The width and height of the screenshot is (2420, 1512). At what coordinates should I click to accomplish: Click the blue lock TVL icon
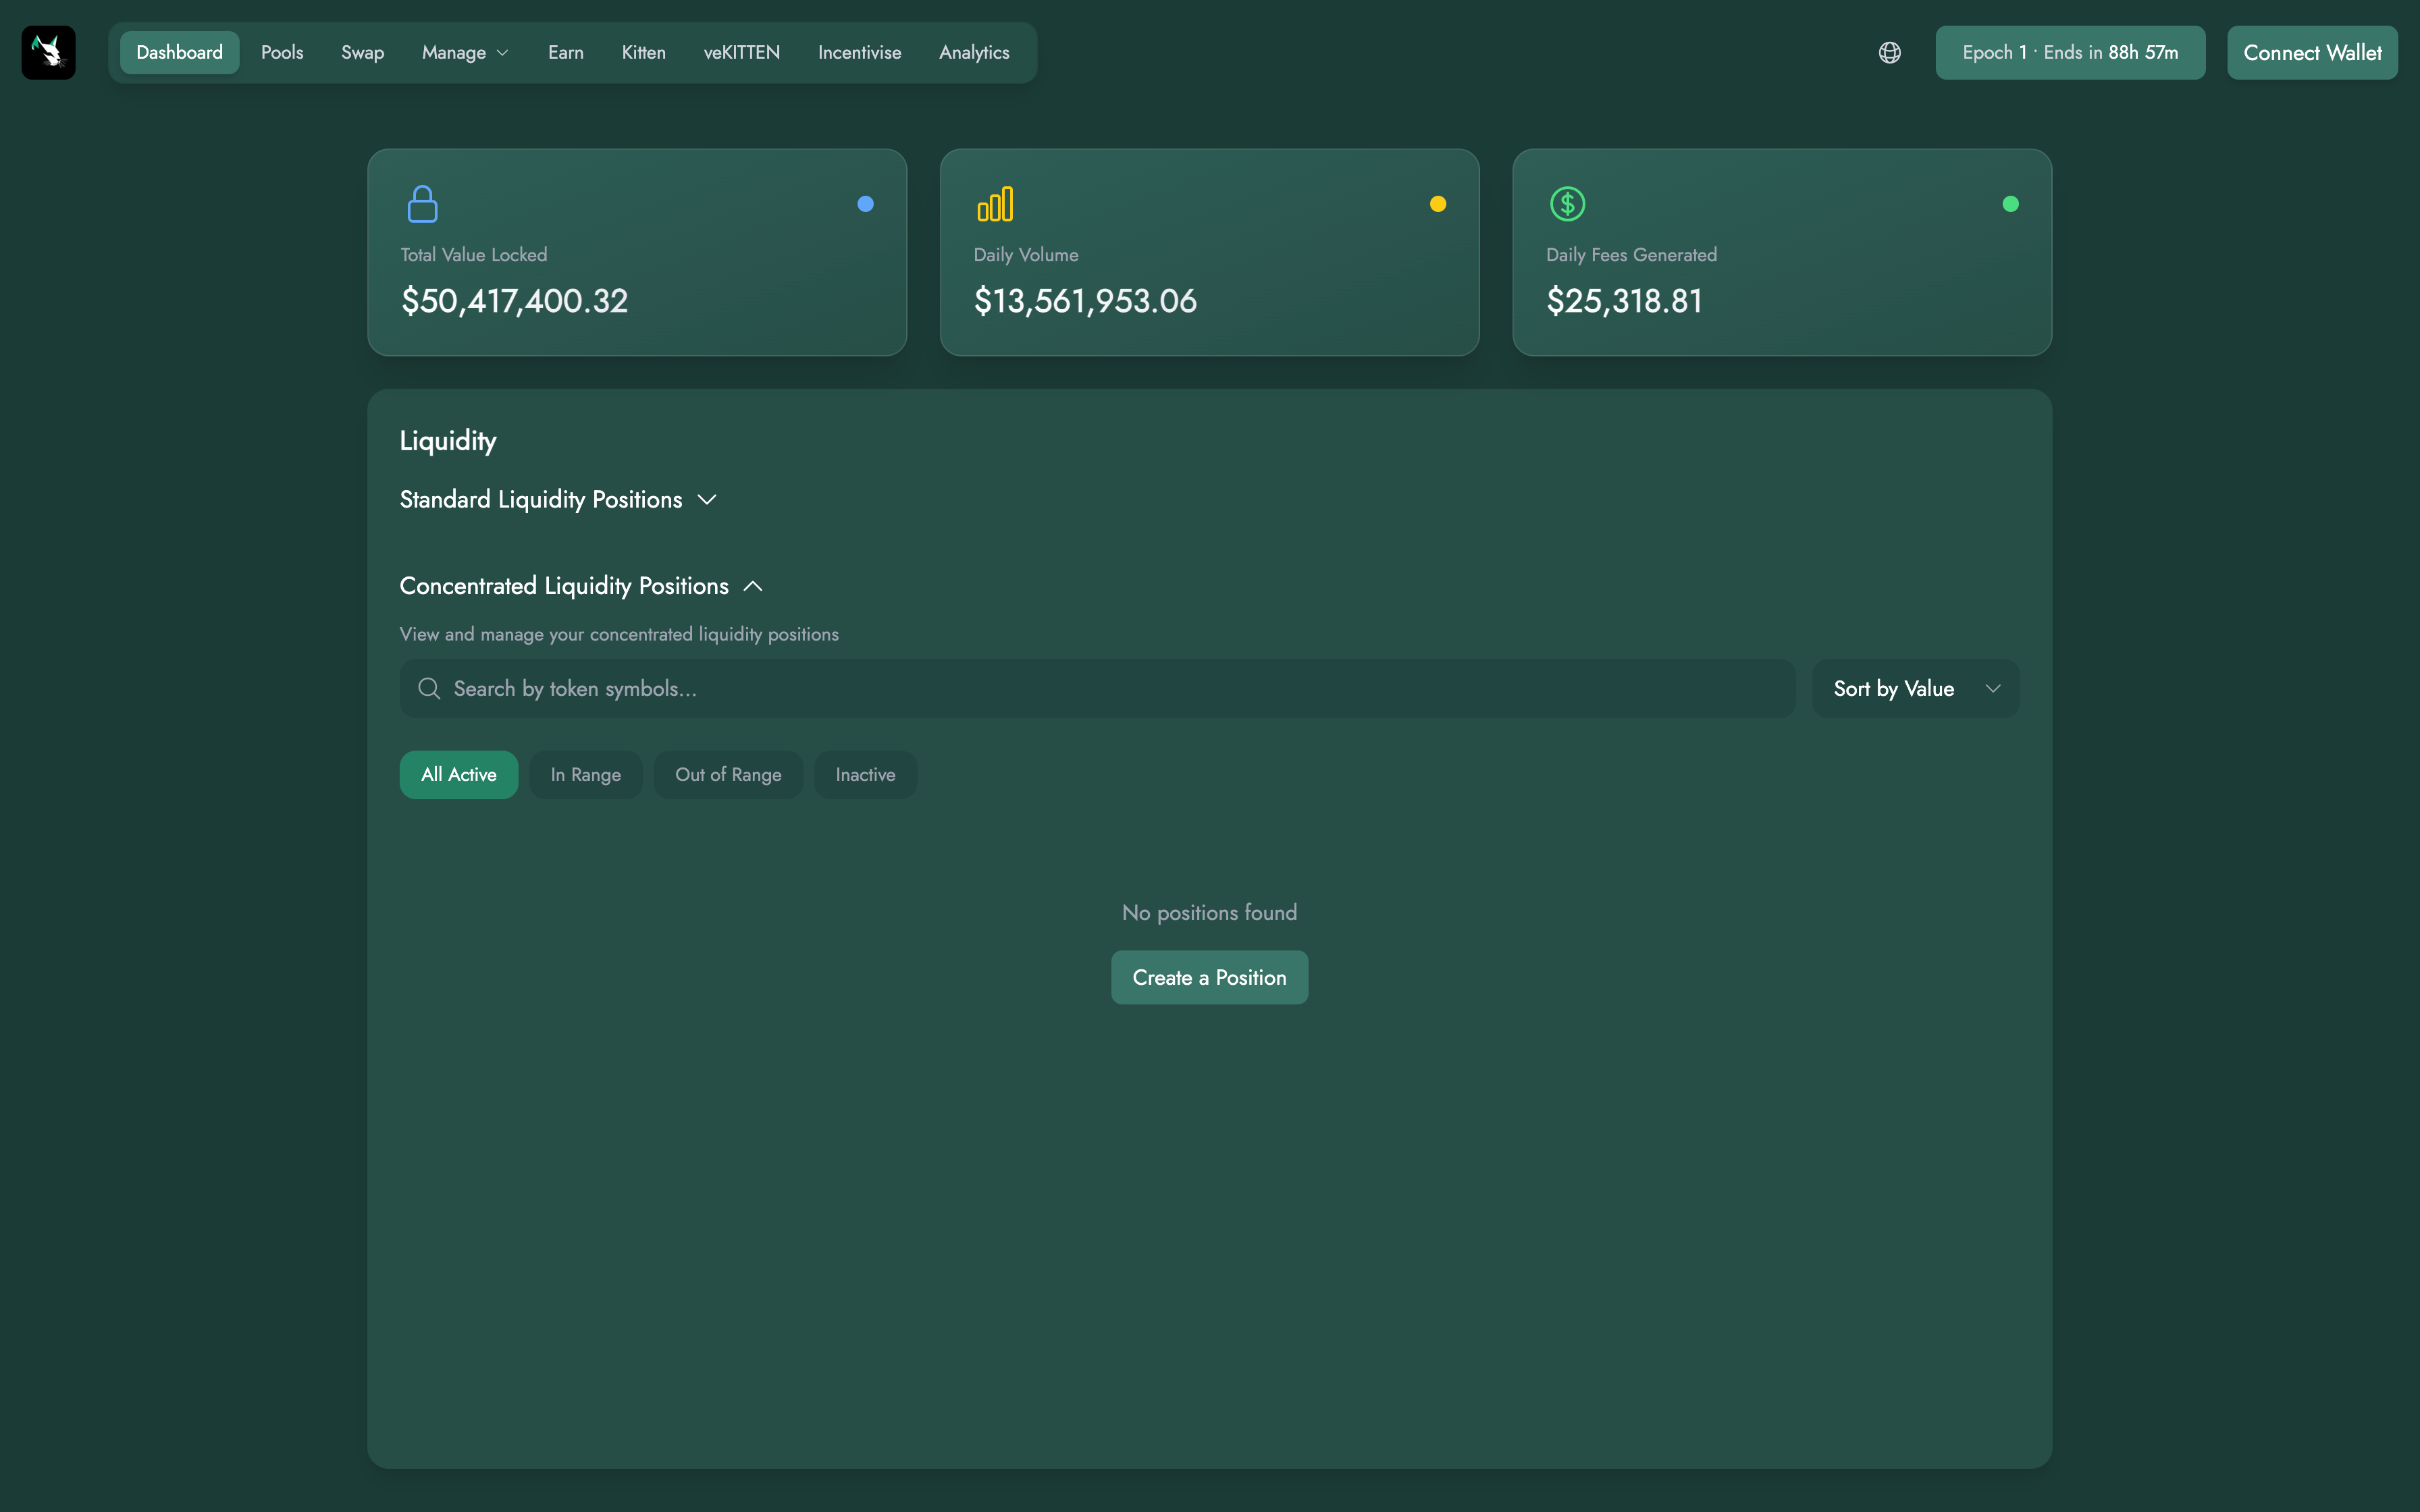(422, 204)
